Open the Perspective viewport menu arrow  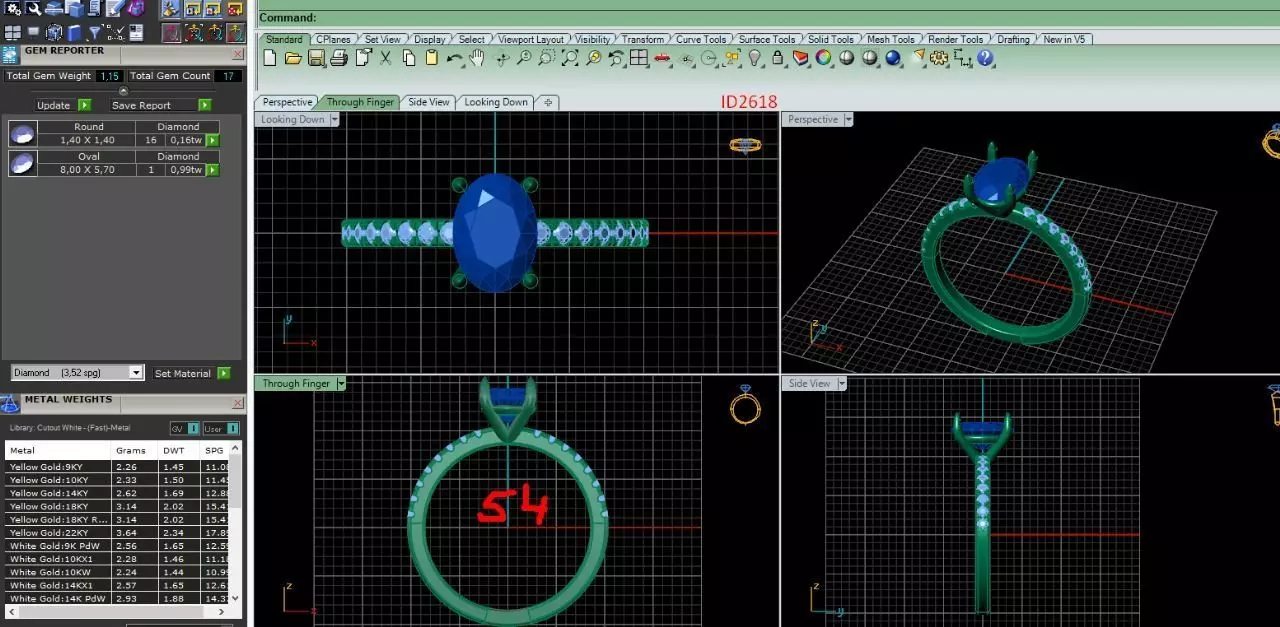coord(848,119)
